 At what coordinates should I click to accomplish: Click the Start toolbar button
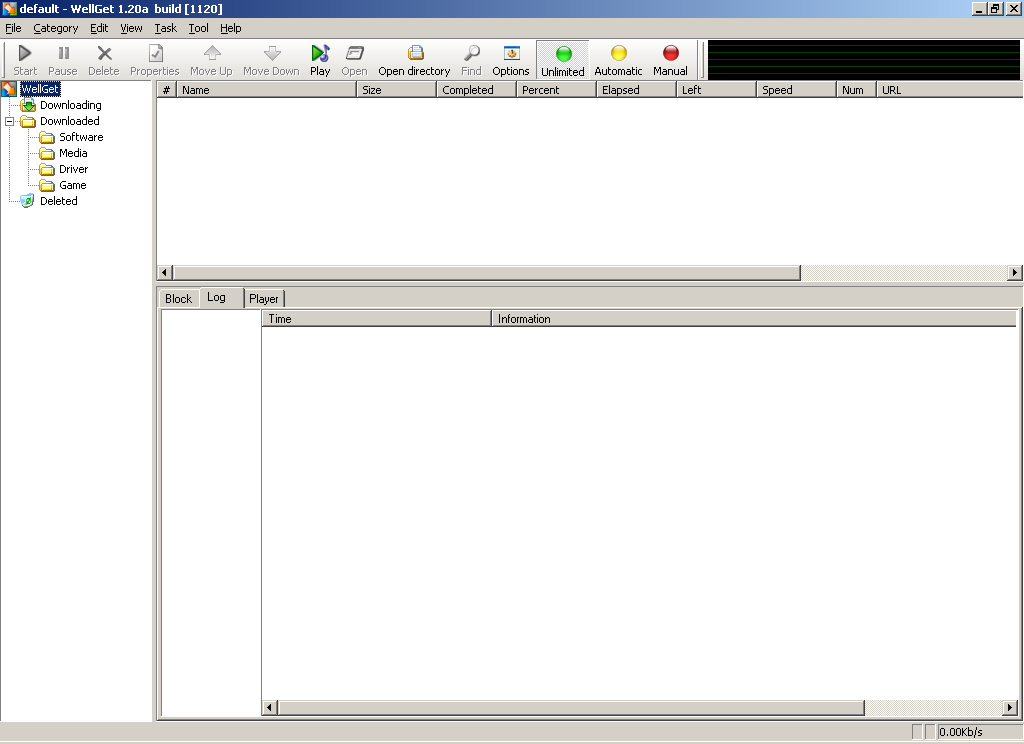coord(25,60)
